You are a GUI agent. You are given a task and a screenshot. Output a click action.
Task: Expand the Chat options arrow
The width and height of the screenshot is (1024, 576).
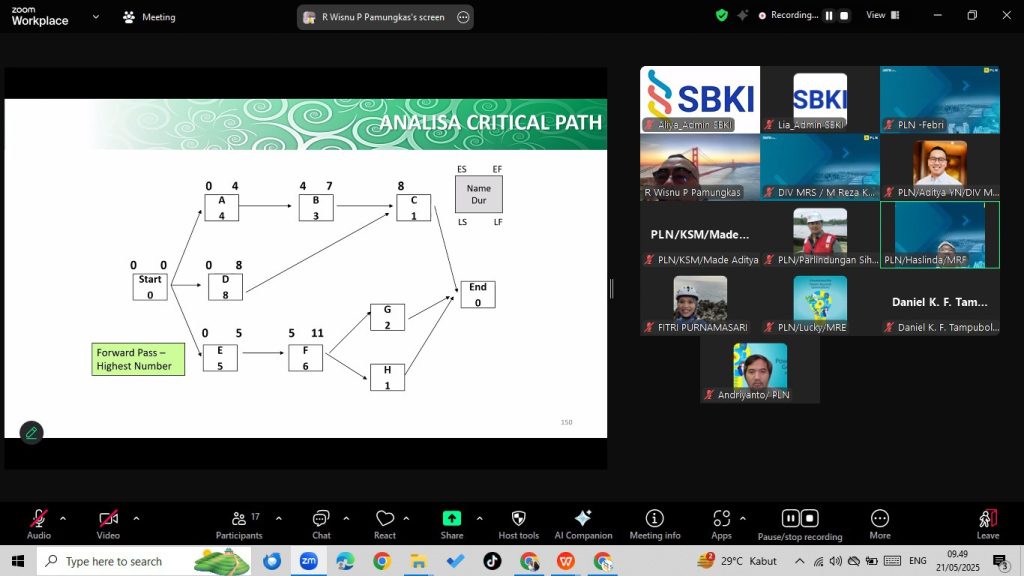(346, 519)
